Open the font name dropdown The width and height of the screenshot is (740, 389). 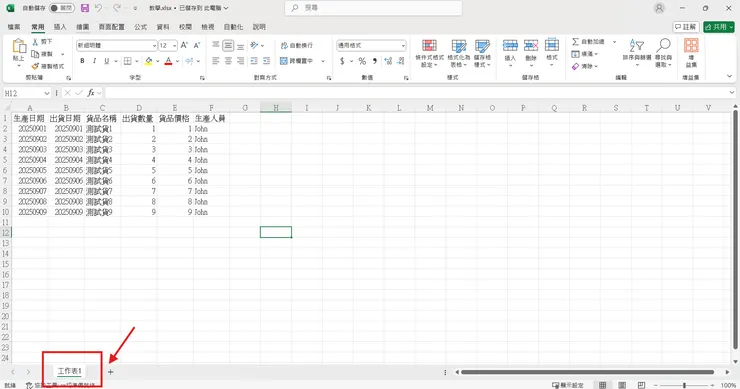(154, 45)
